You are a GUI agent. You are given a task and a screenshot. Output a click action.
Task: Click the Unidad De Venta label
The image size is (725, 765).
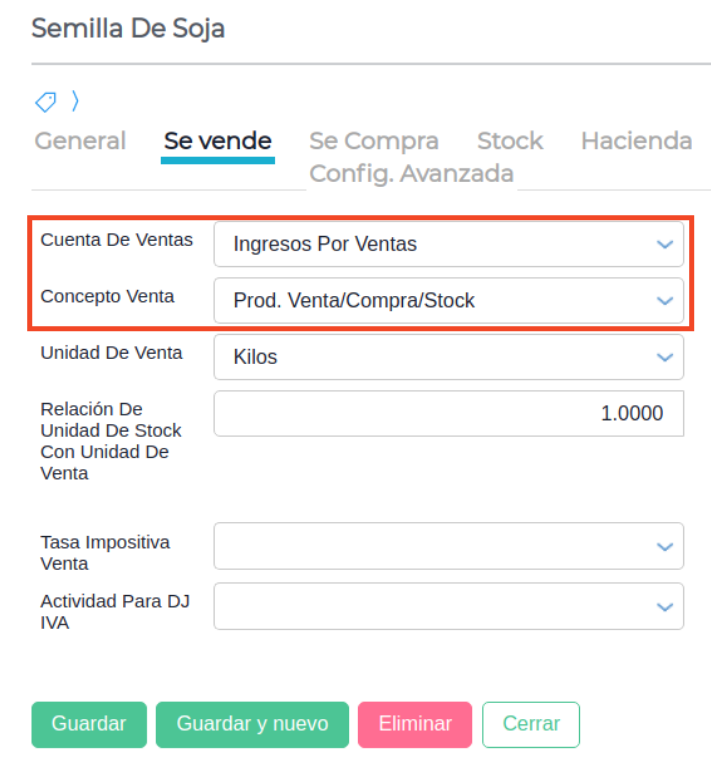click(111, 352)
